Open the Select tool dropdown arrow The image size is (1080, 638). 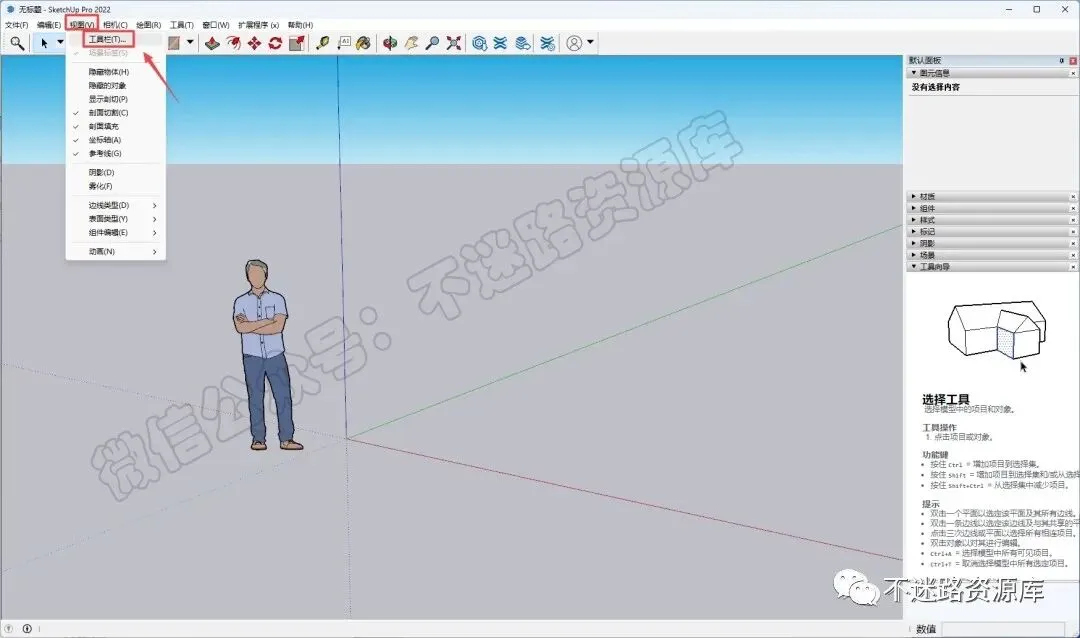click(x=60, y=43)
